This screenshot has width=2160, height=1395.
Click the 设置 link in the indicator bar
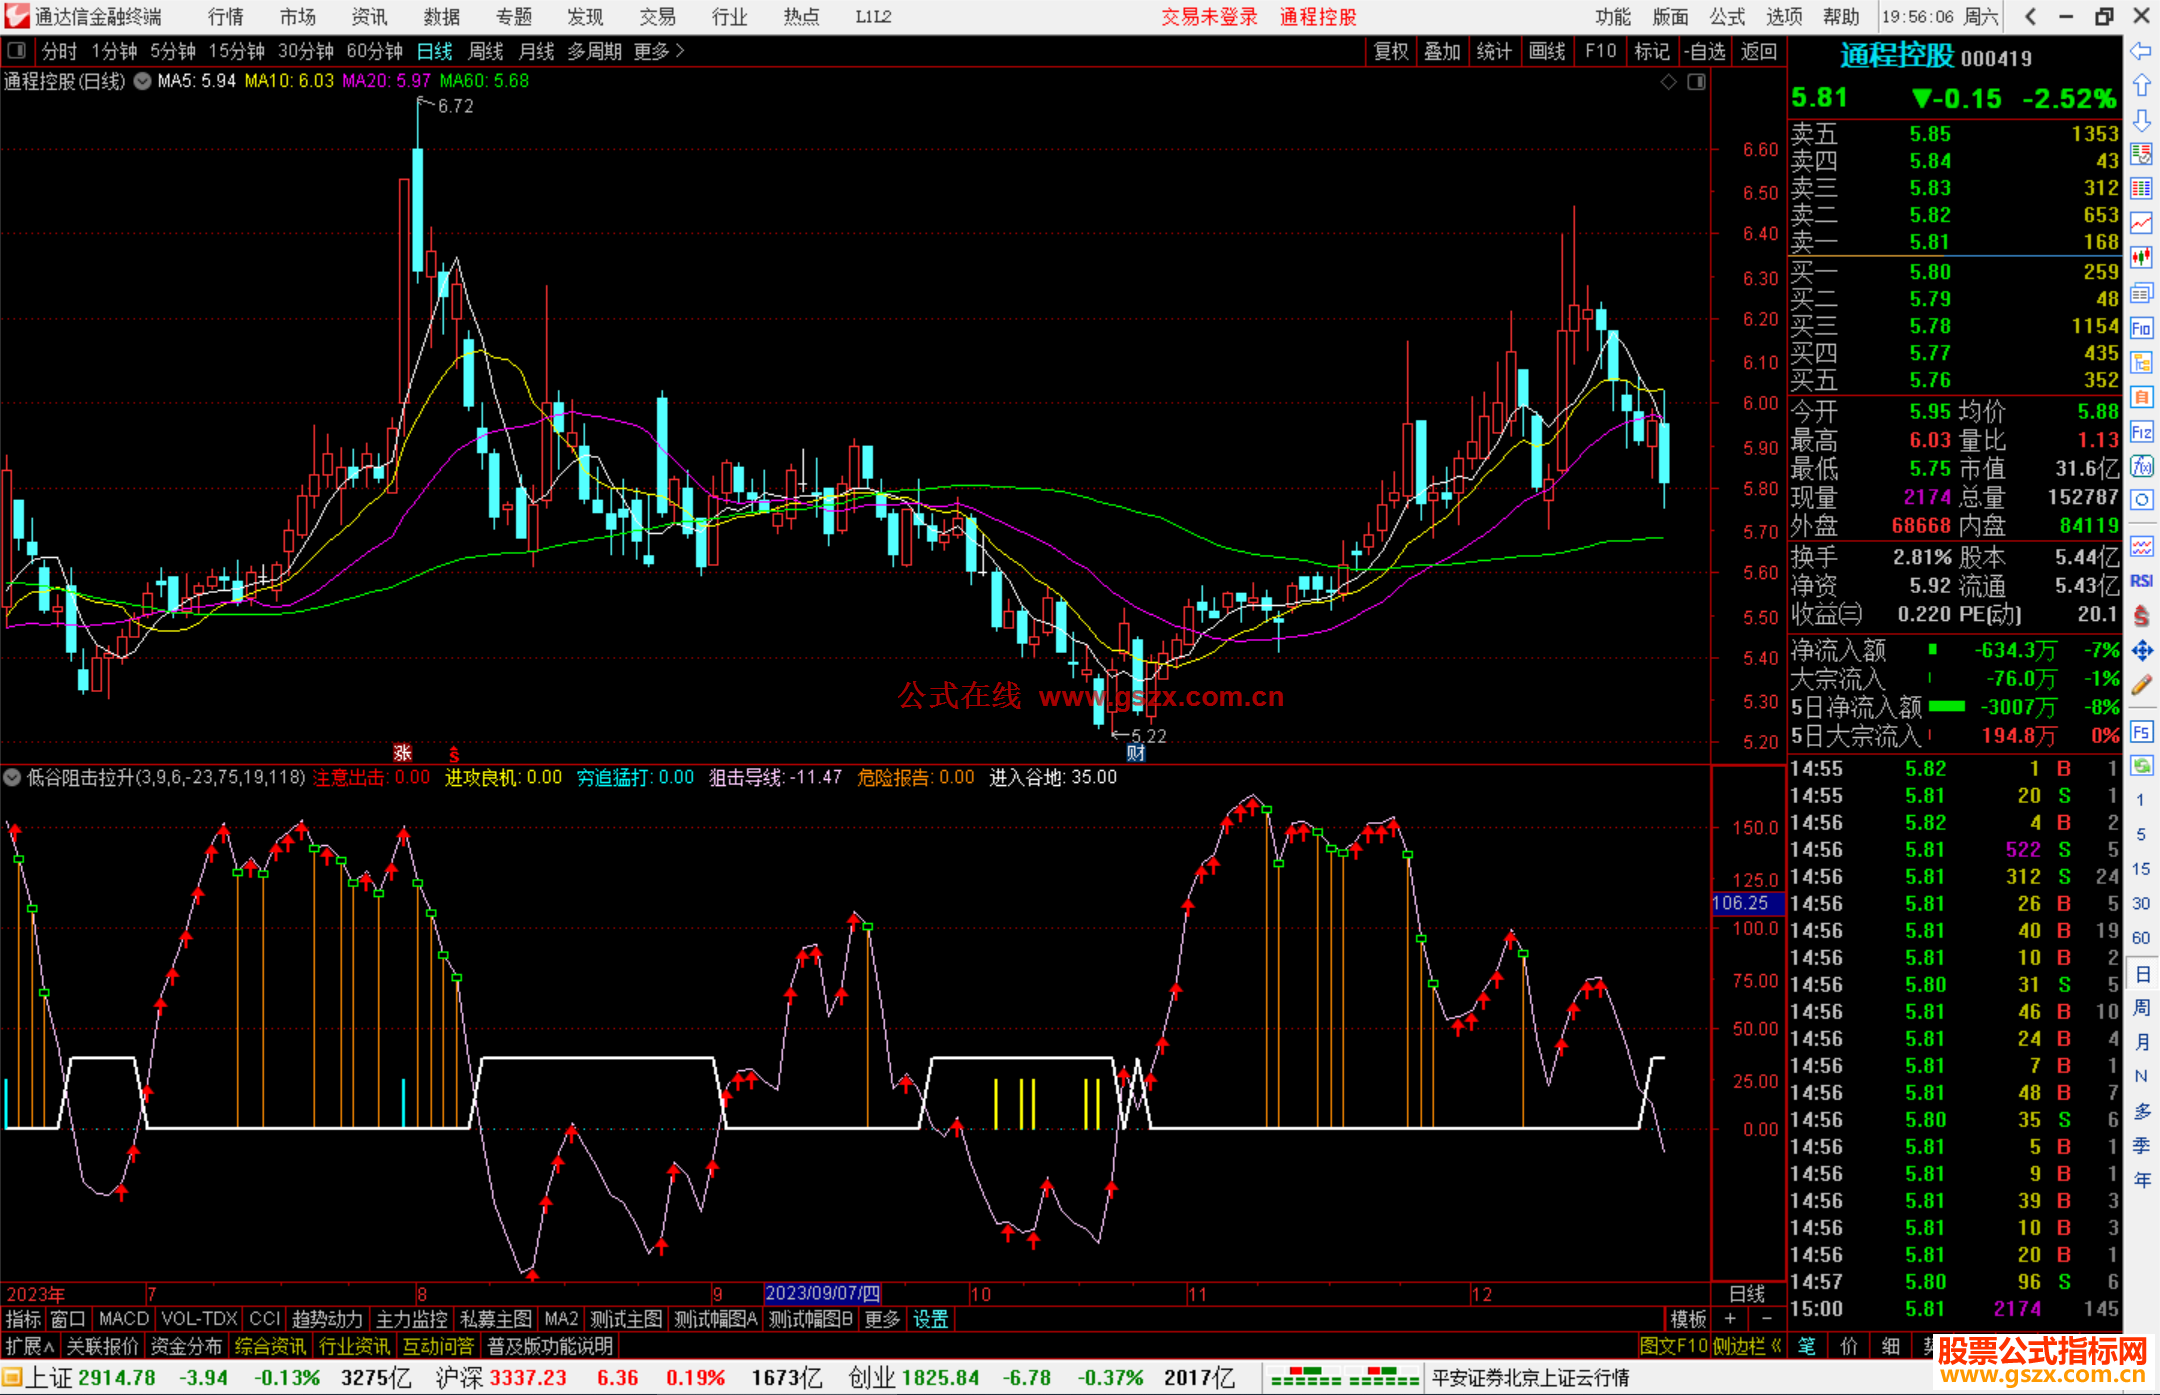(x=930, y=1319)
